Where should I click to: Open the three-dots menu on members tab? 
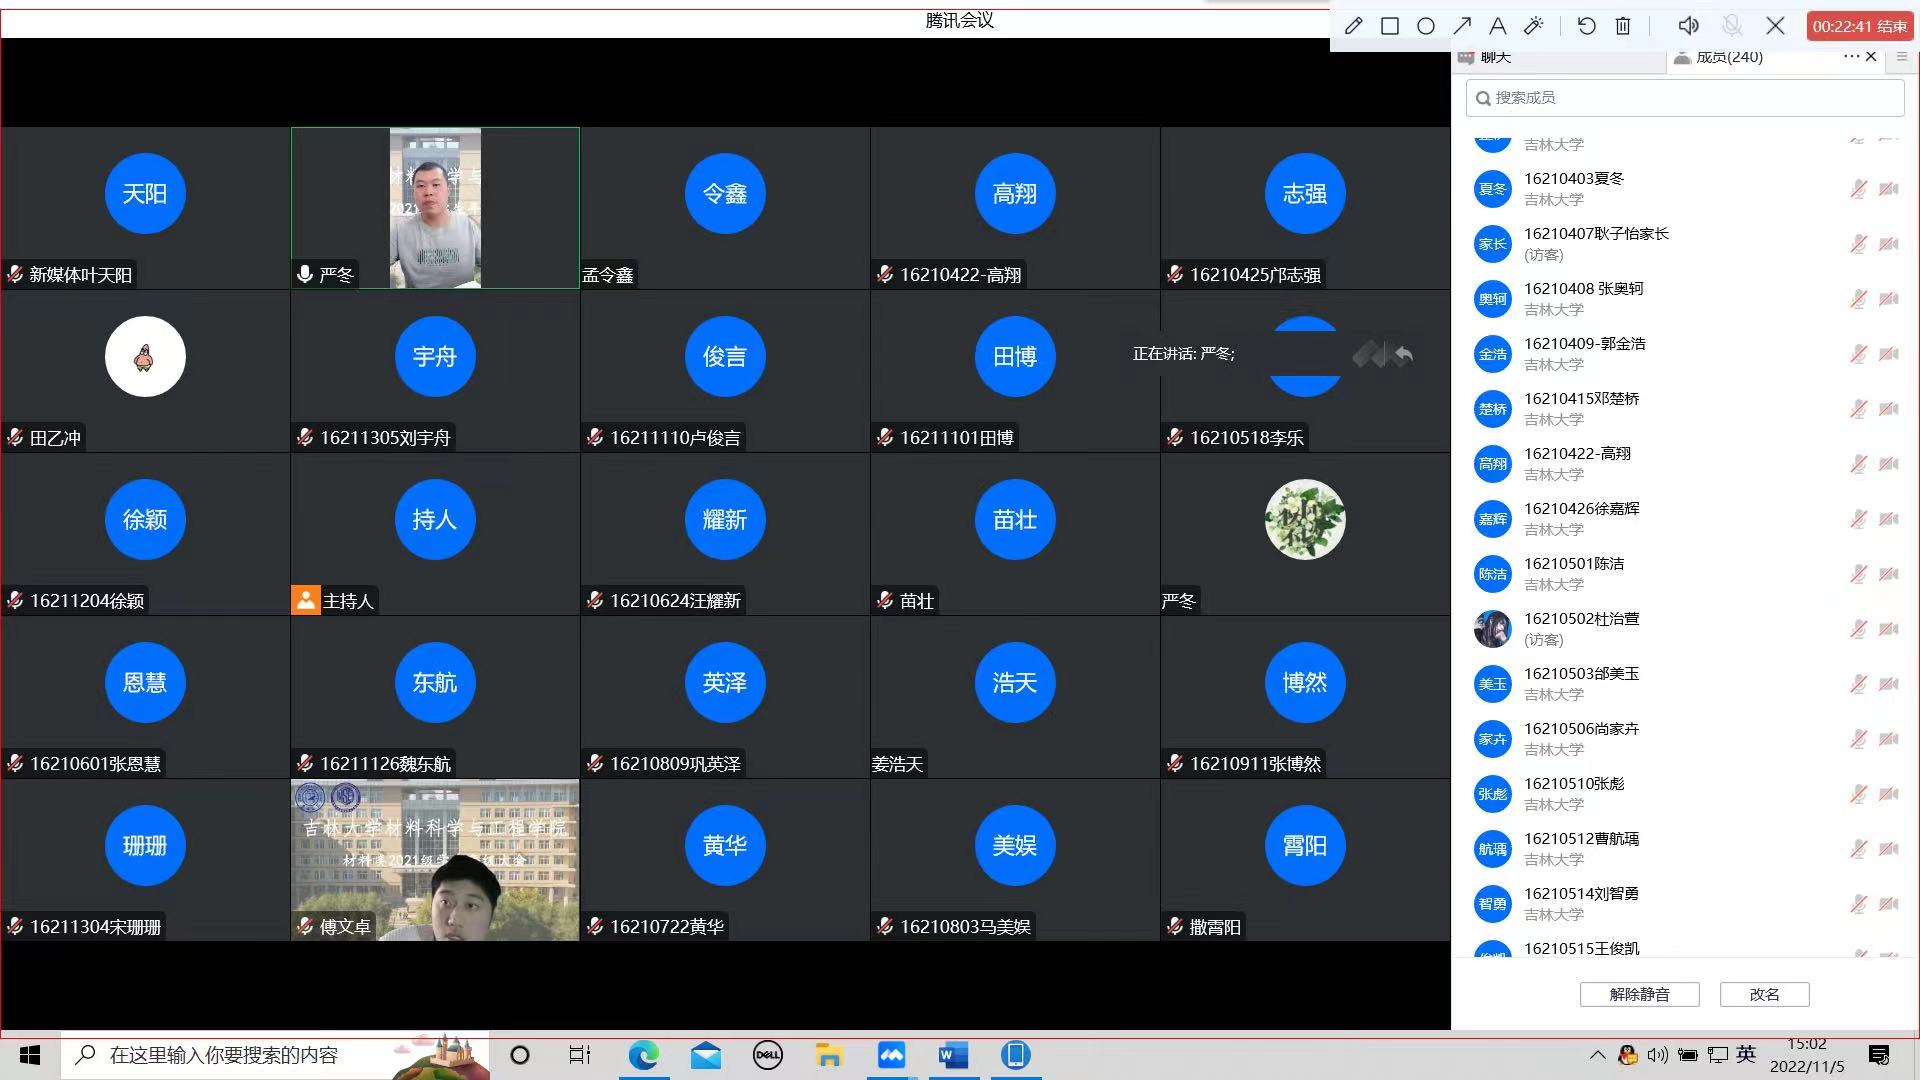[x=1851, y=57]
